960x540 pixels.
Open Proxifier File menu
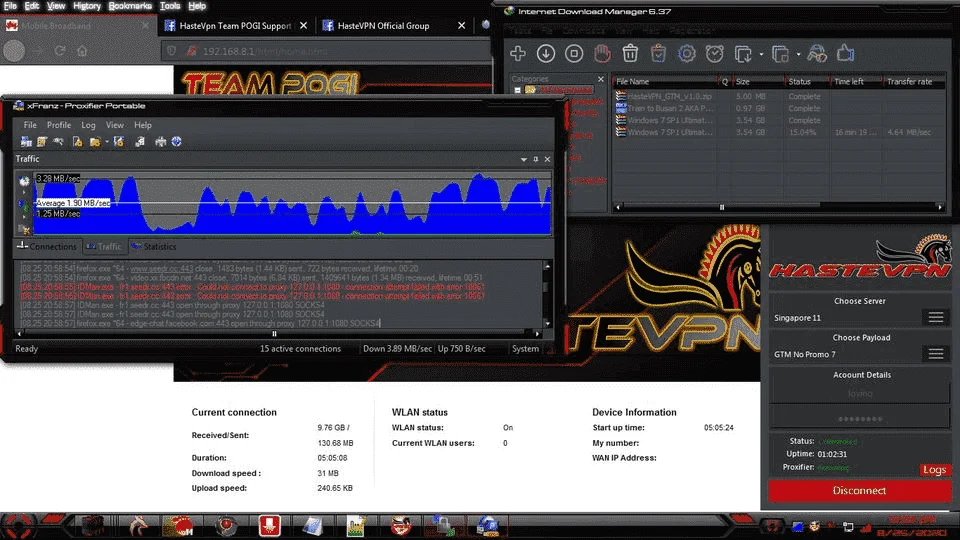click(30, 125)
